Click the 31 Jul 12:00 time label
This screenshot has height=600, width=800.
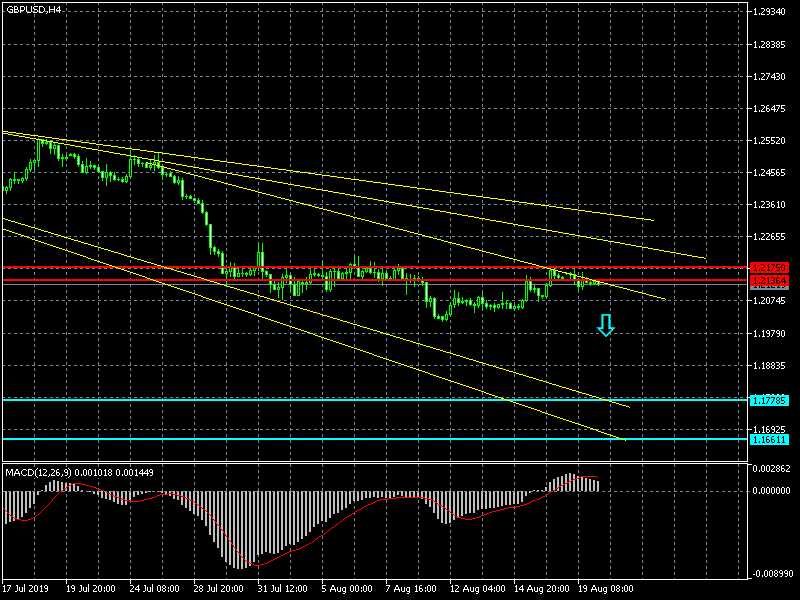(283, 589)
